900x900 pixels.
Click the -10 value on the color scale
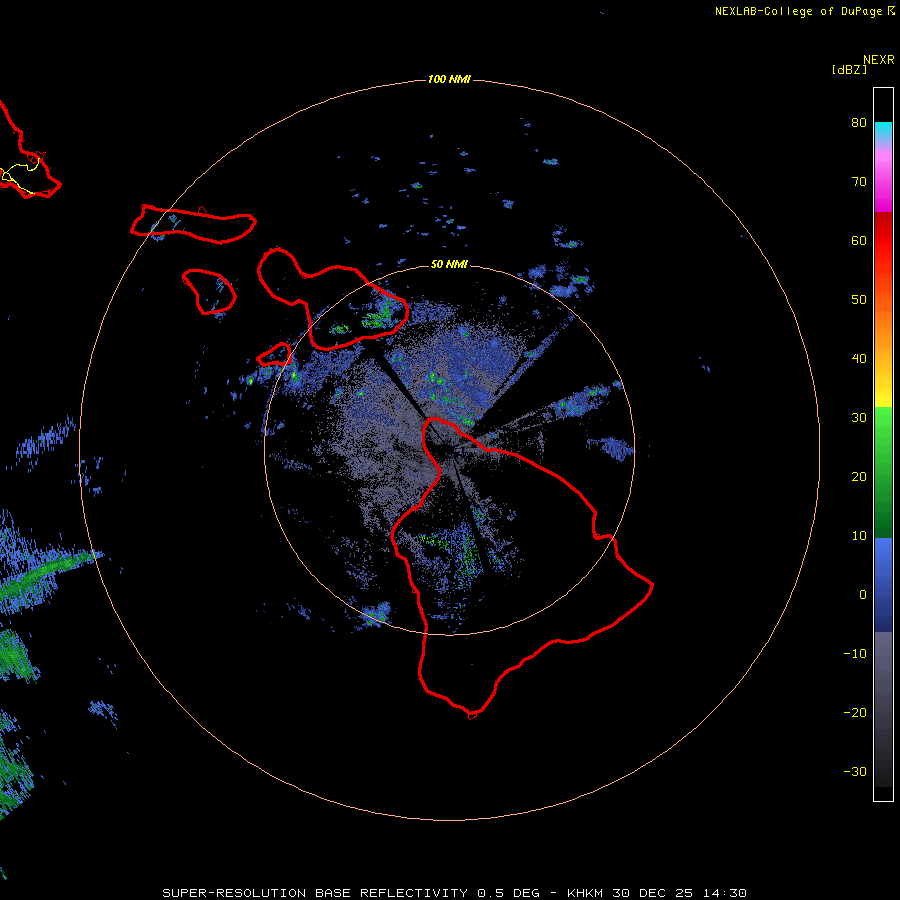pos(855,654)
